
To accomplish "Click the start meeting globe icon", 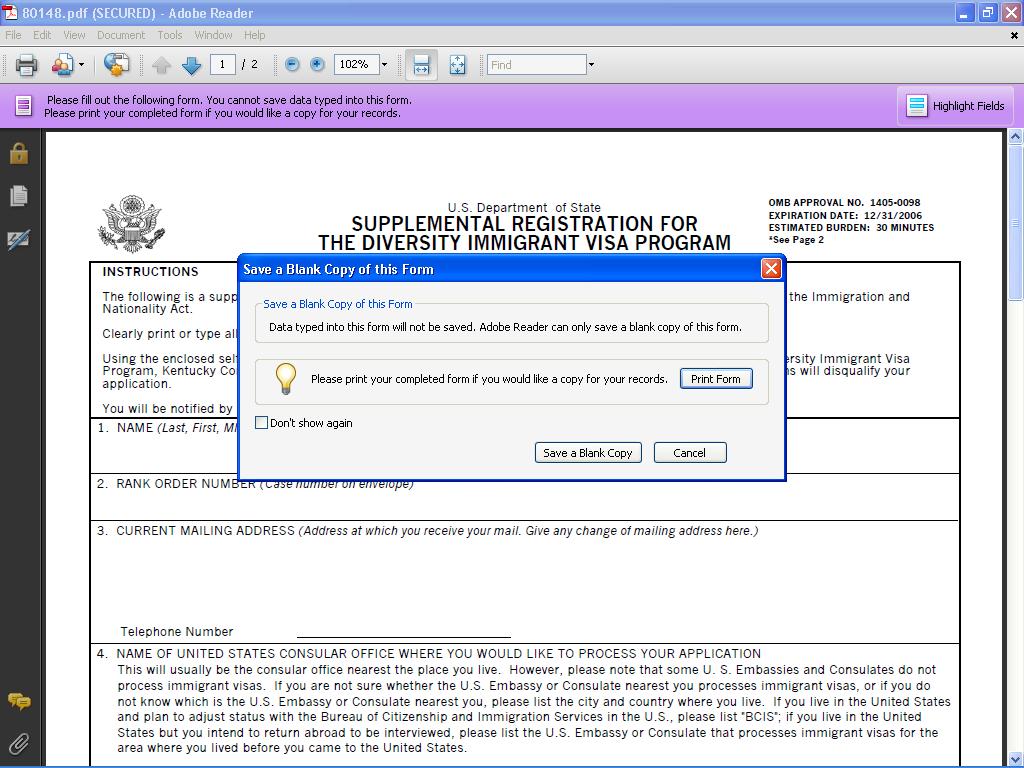I will pos(116,65).
